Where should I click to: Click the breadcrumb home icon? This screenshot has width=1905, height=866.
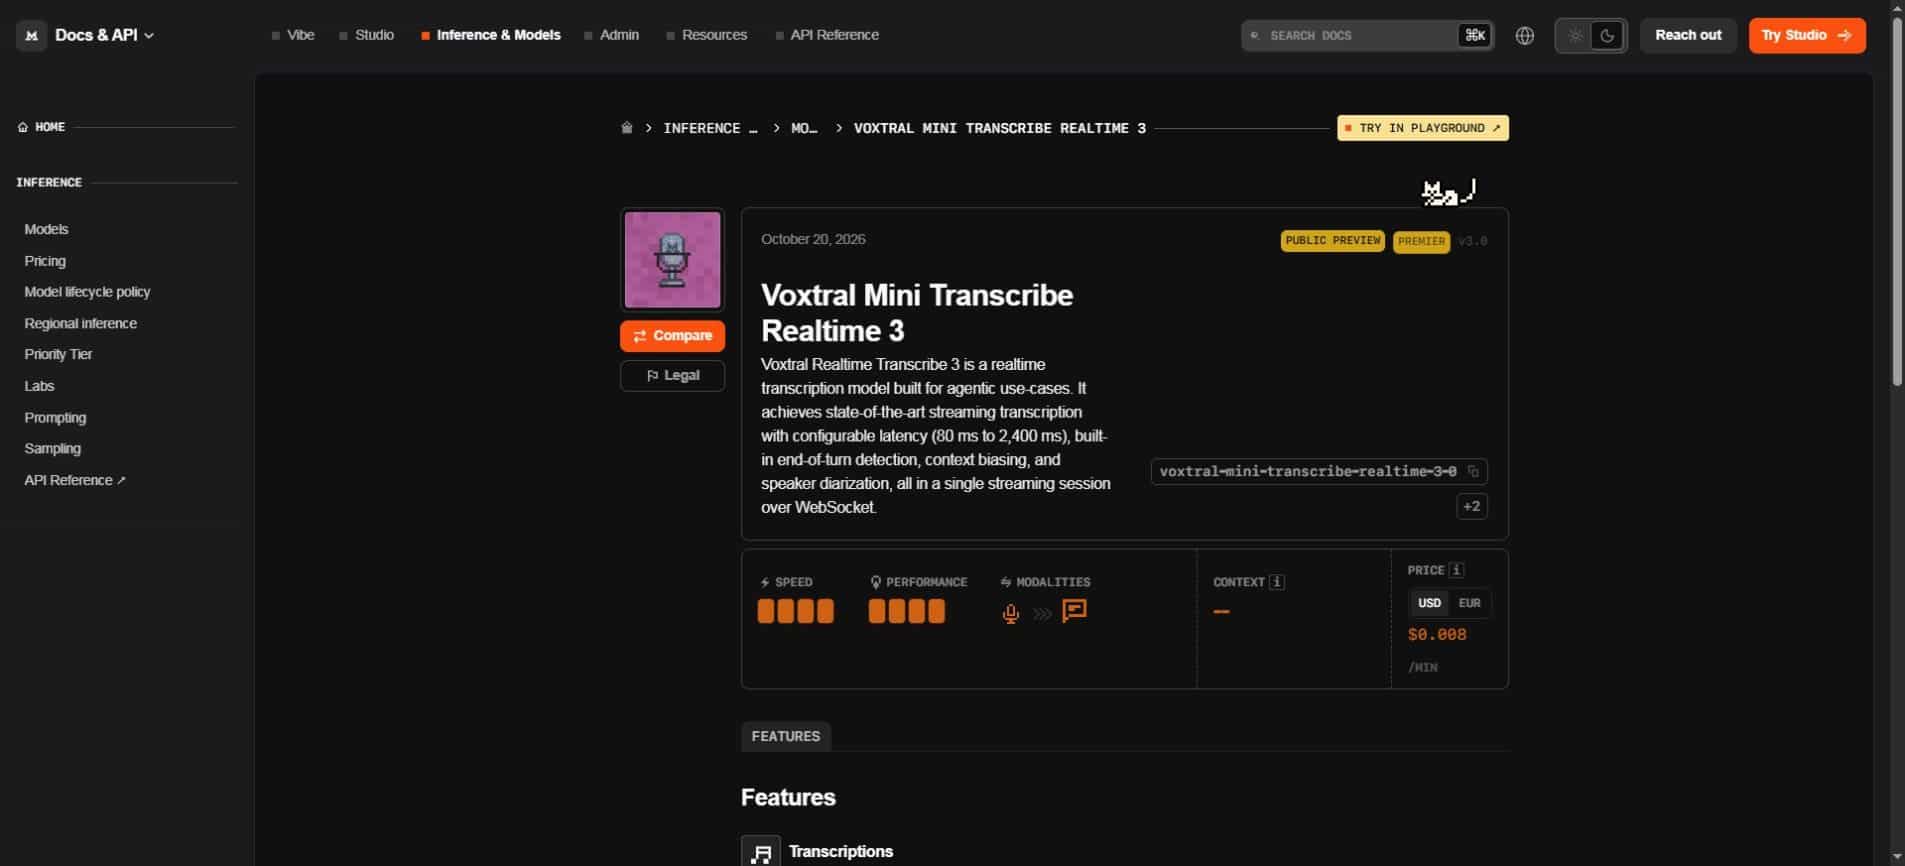627,128
